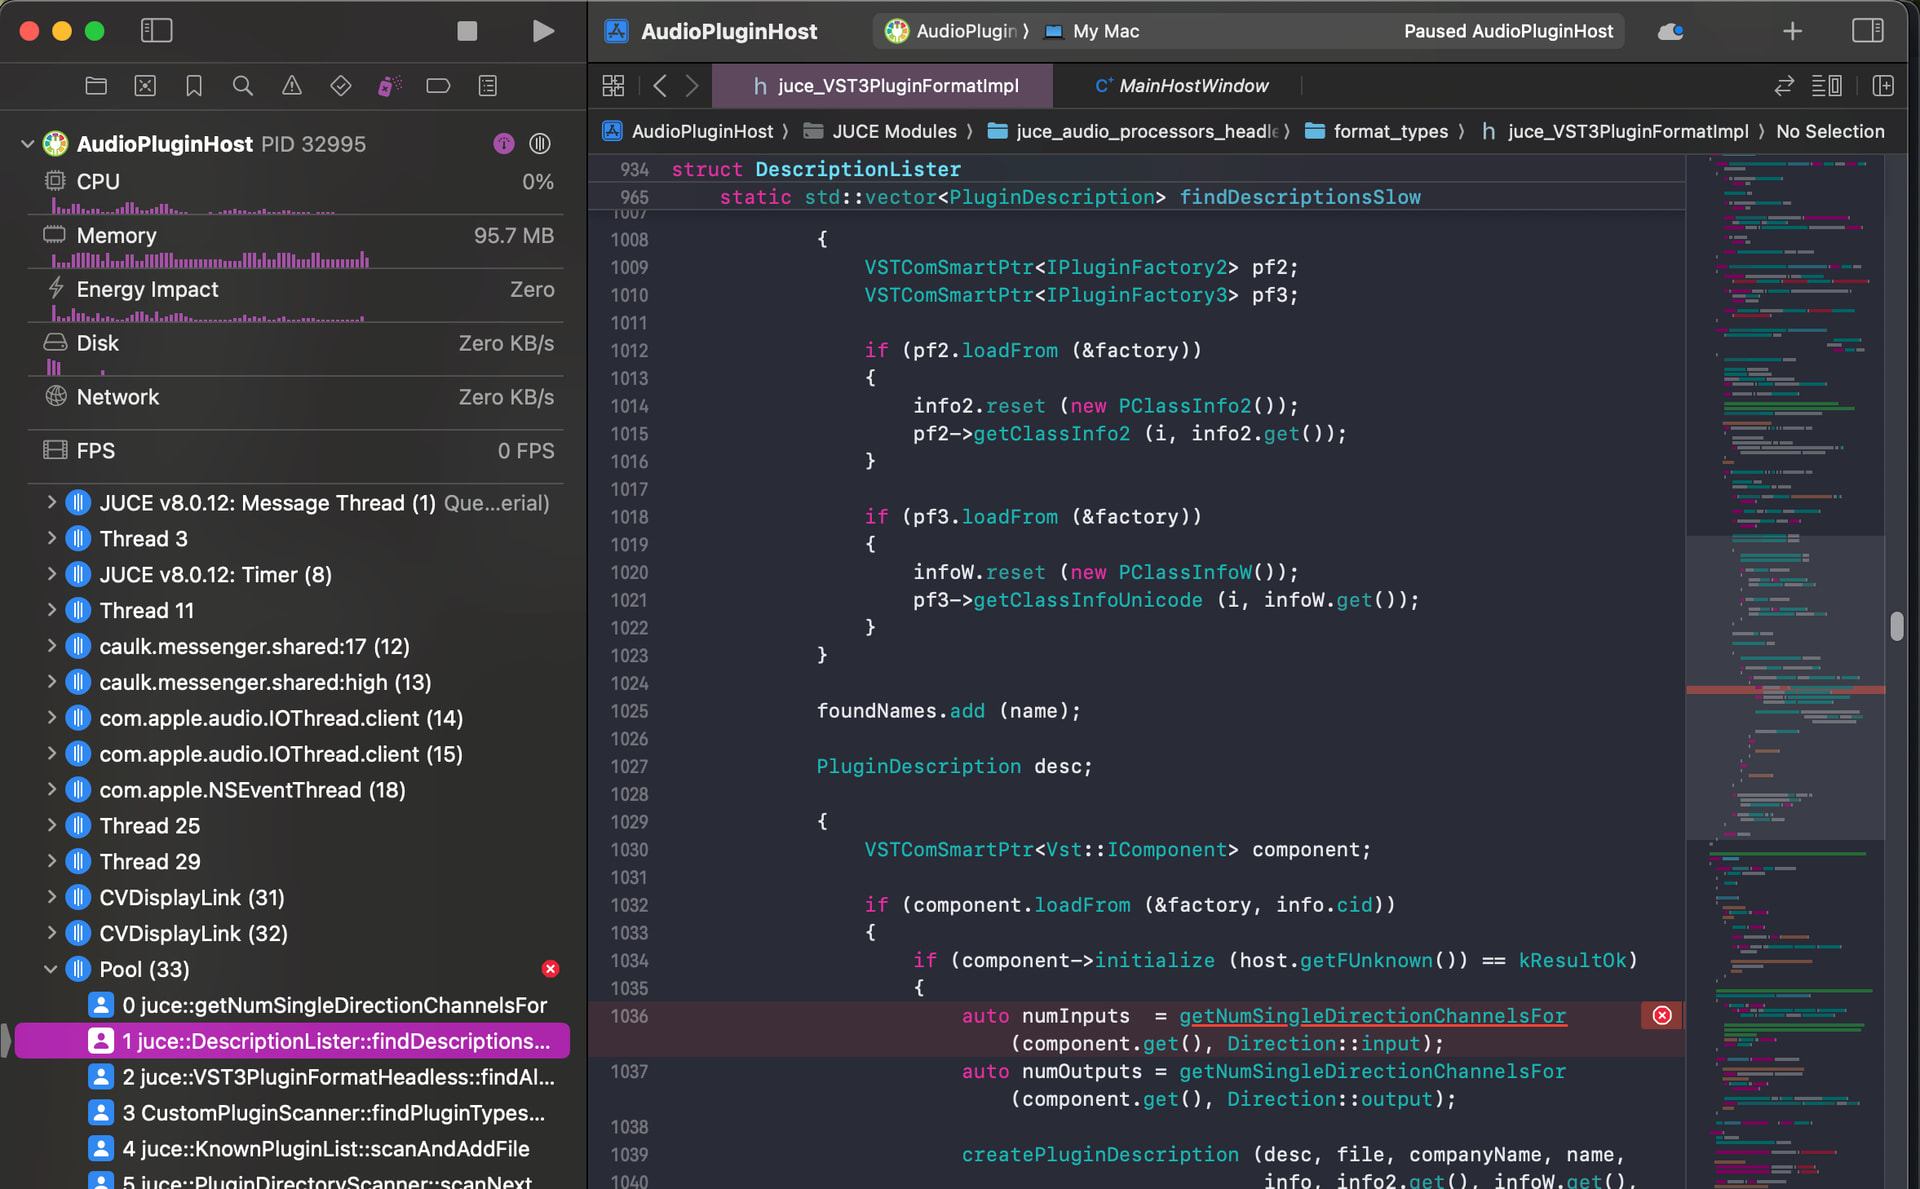Viewport: 1920px width, 1189px height.
Task: Select the juce_VST3PluginFormatImpl tab
Action: point(885,86)
